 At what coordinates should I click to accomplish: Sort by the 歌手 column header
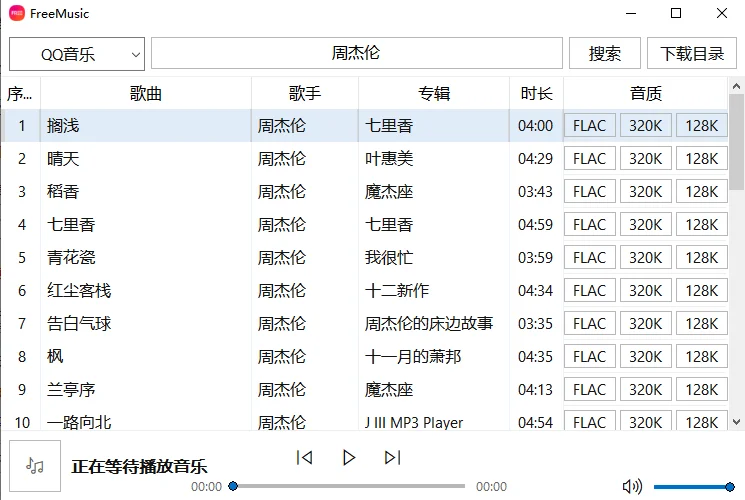click(x=305, y=94)
